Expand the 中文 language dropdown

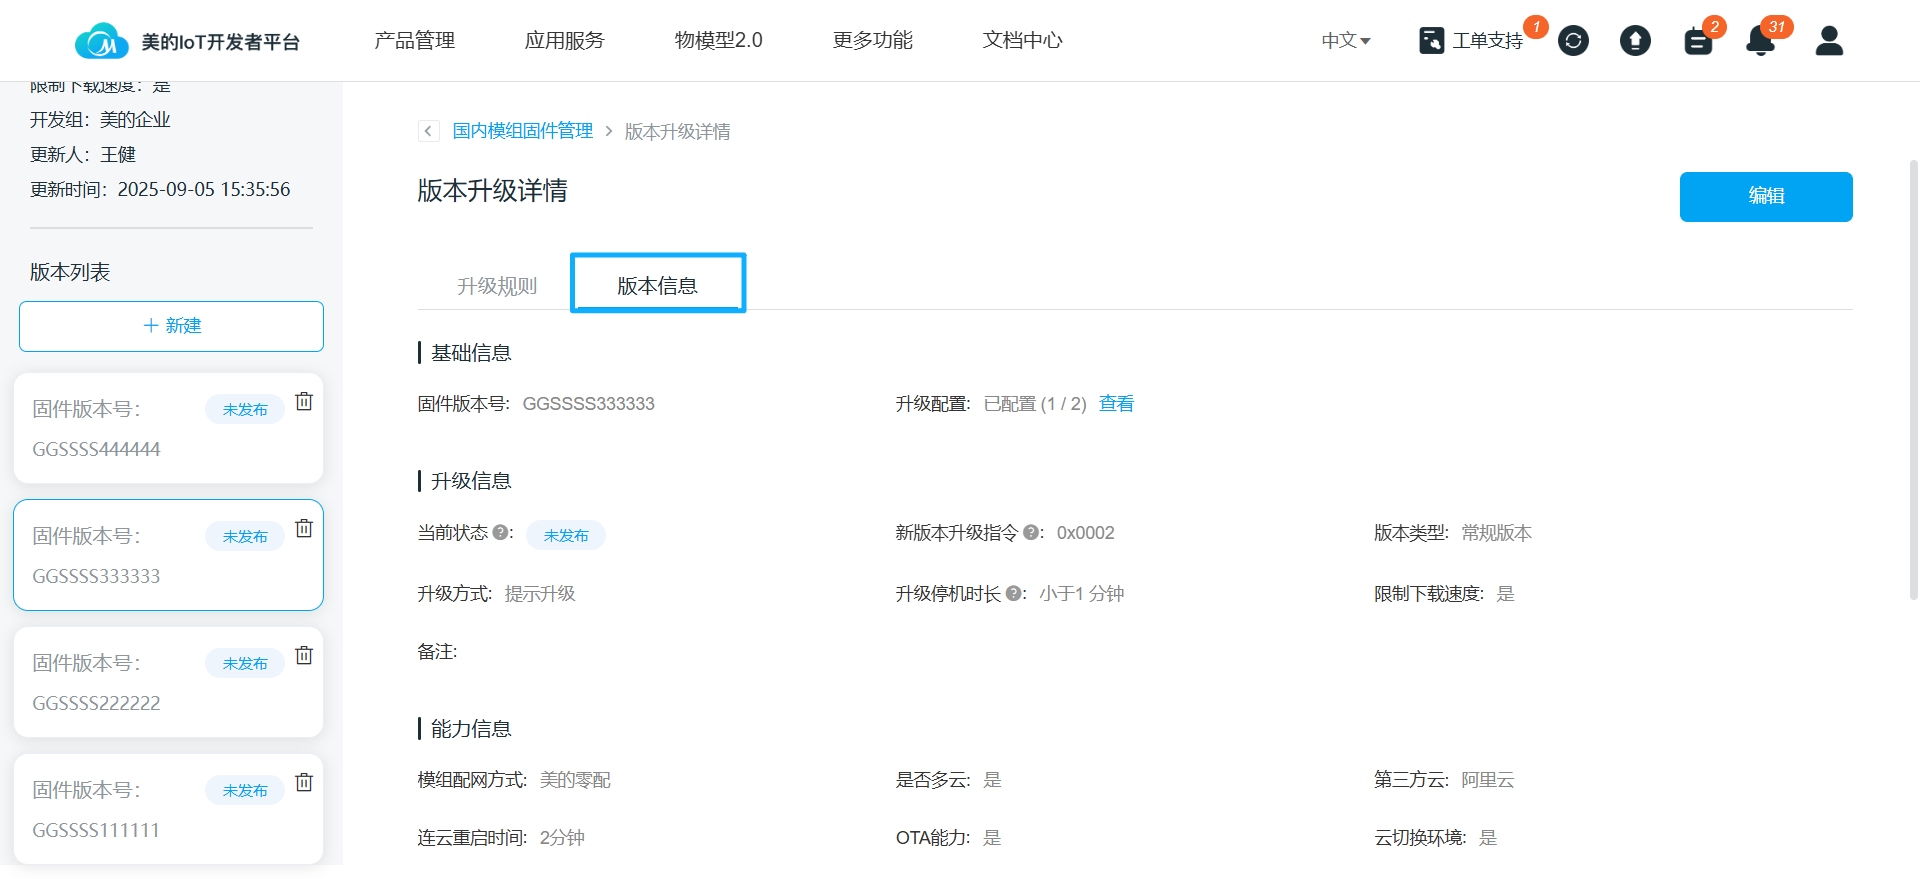pyautogui.click(x=1345, y=41)
